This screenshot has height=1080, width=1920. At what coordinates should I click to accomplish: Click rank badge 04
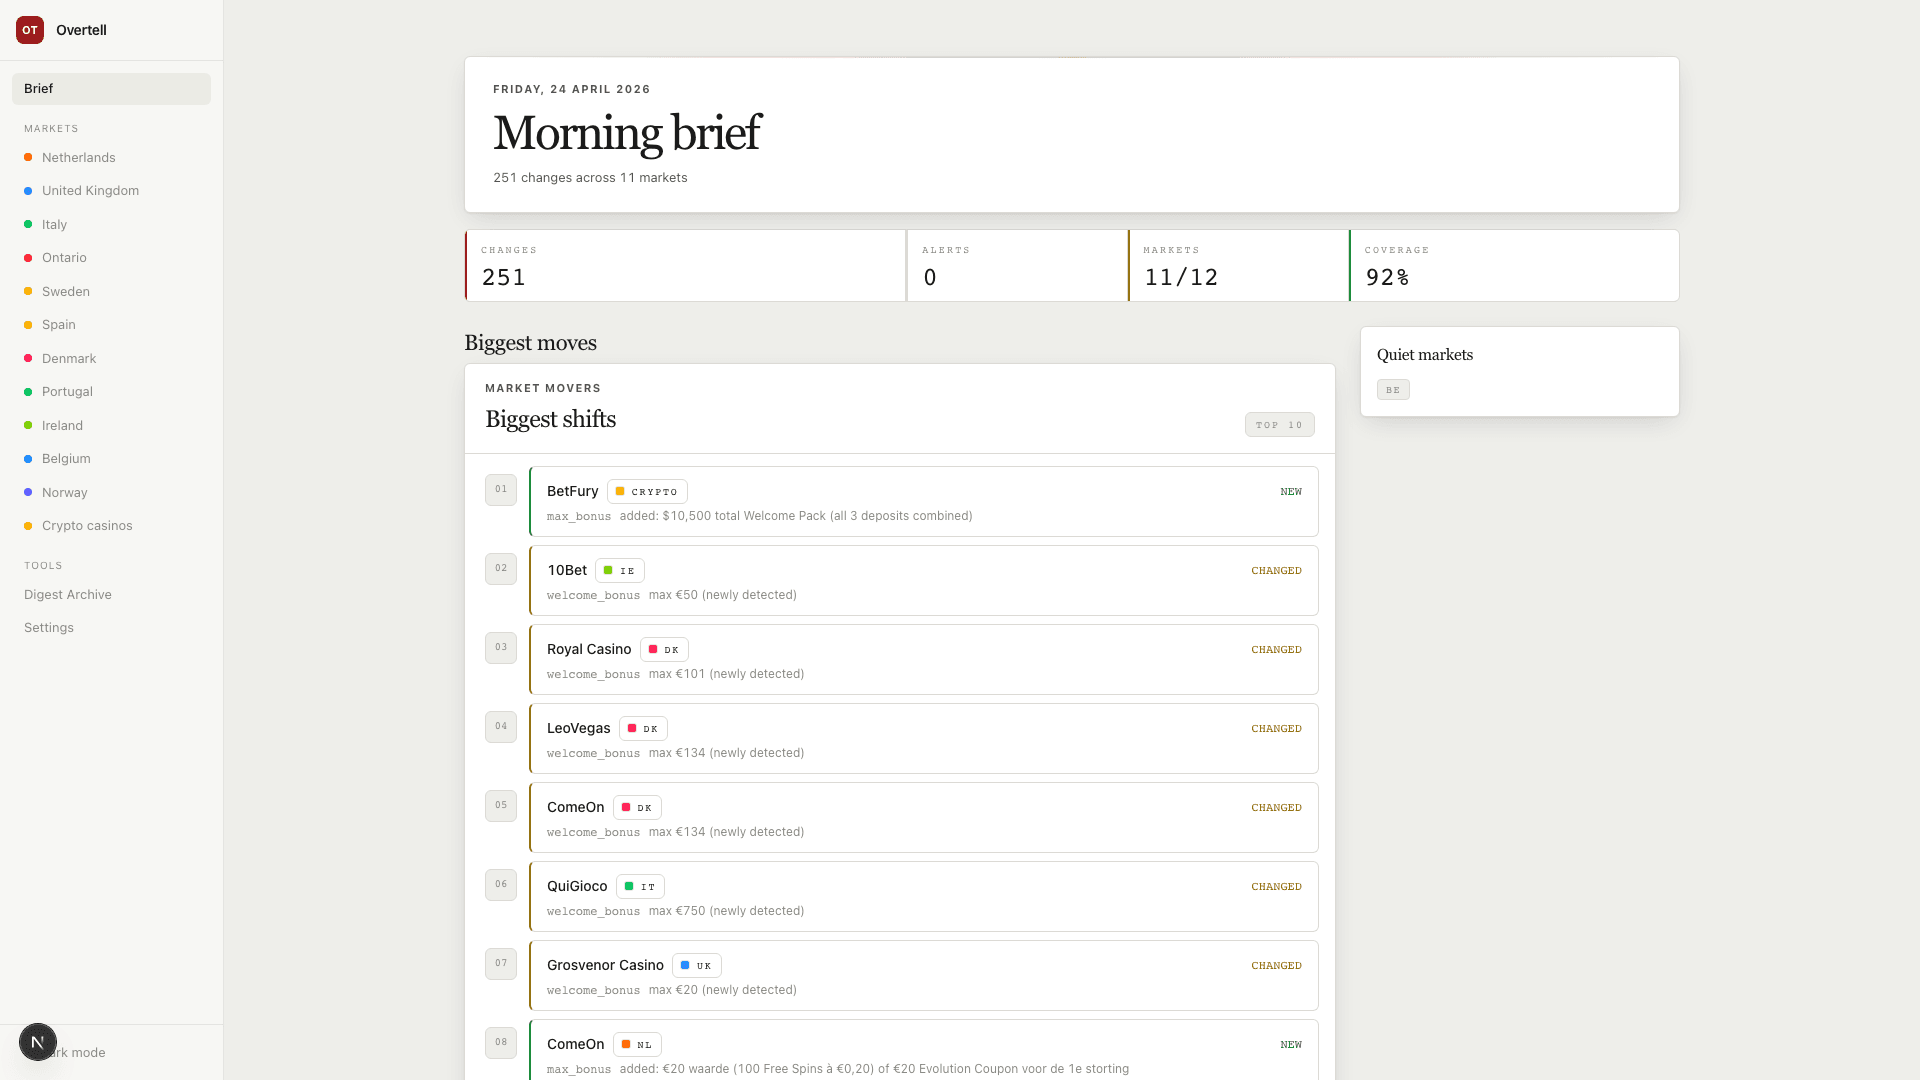pyautogui.click(x=501, y=727)
